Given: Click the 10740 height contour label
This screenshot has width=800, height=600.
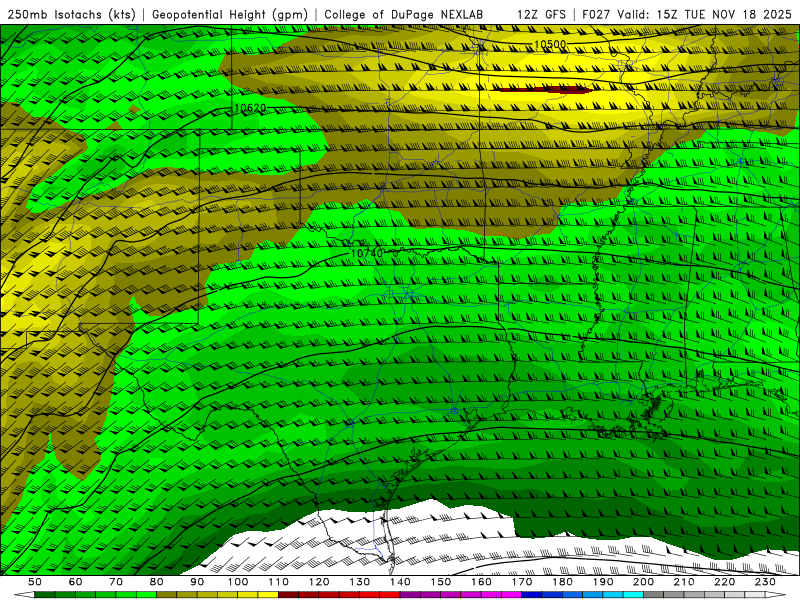Looking at the screenshot, I should (367, 253).
